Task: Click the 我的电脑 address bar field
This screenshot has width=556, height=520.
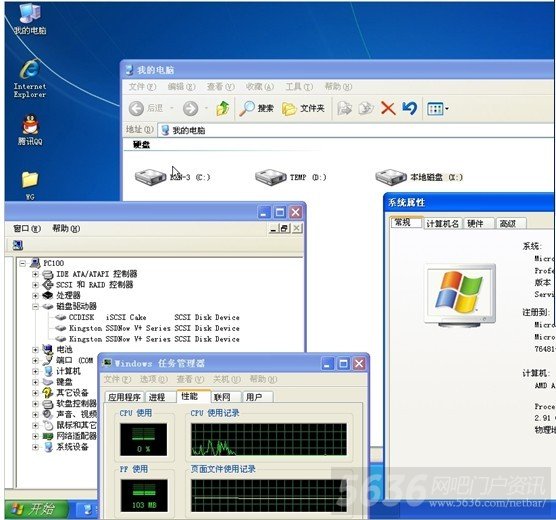Action: [356, 130]
